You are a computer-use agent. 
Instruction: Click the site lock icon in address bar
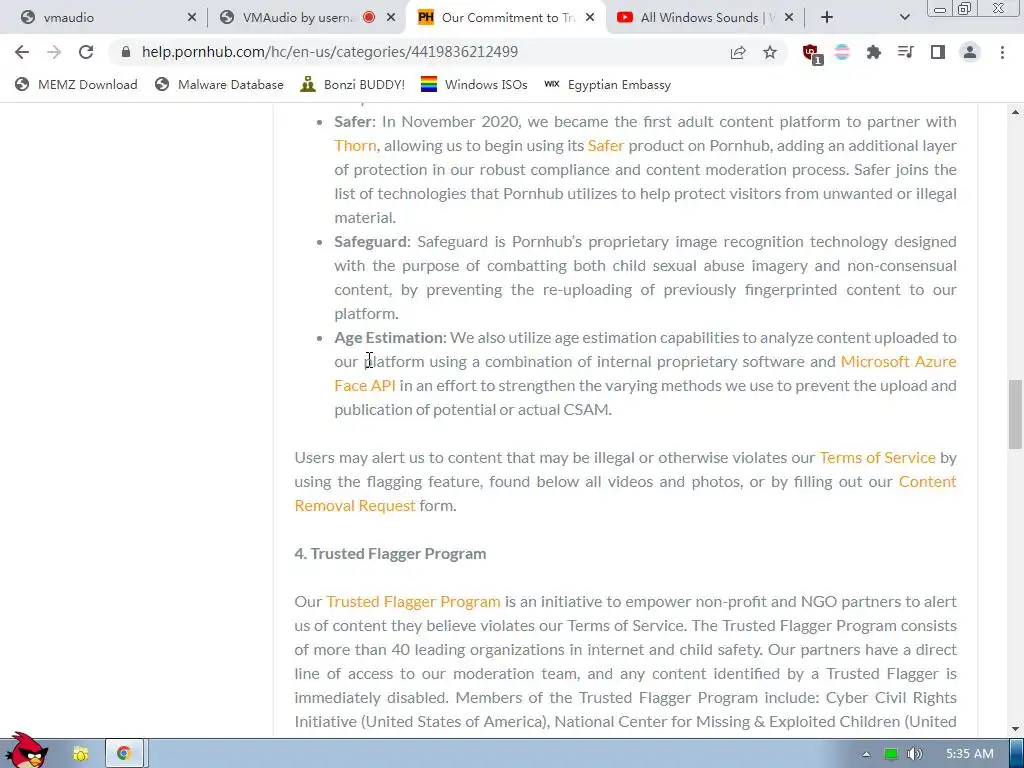pyautogui.click(x=126, y=52)
